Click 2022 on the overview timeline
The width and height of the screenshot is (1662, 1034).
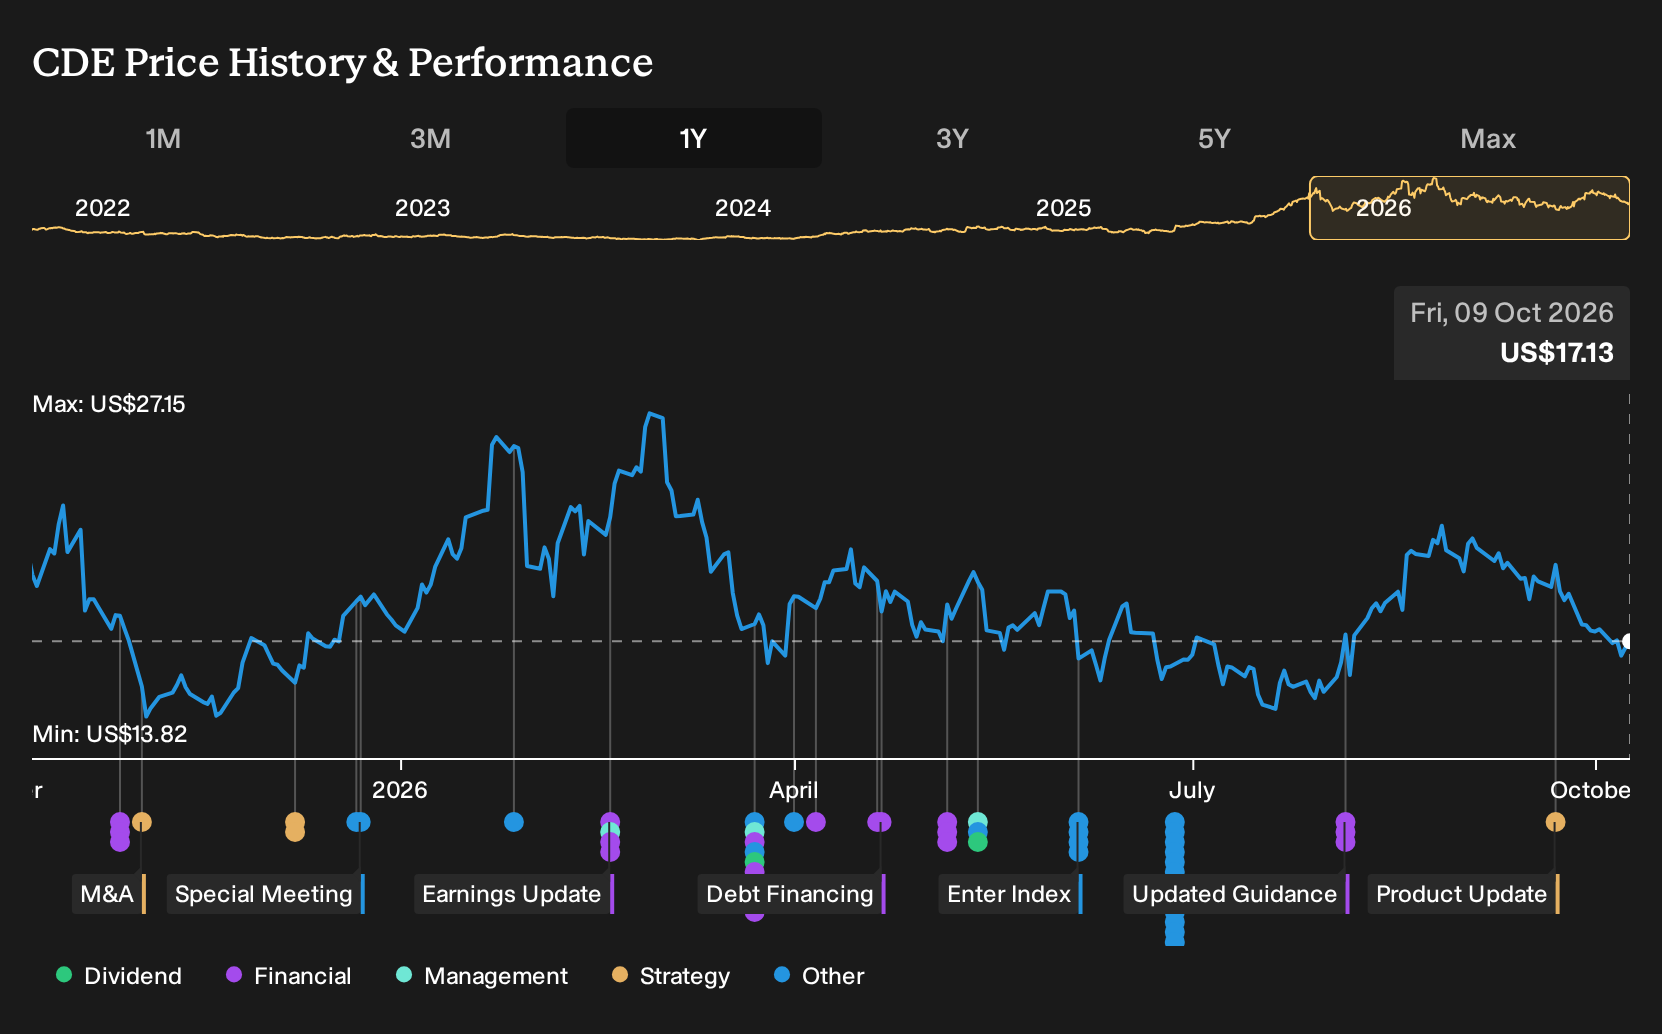pos(102,208)
